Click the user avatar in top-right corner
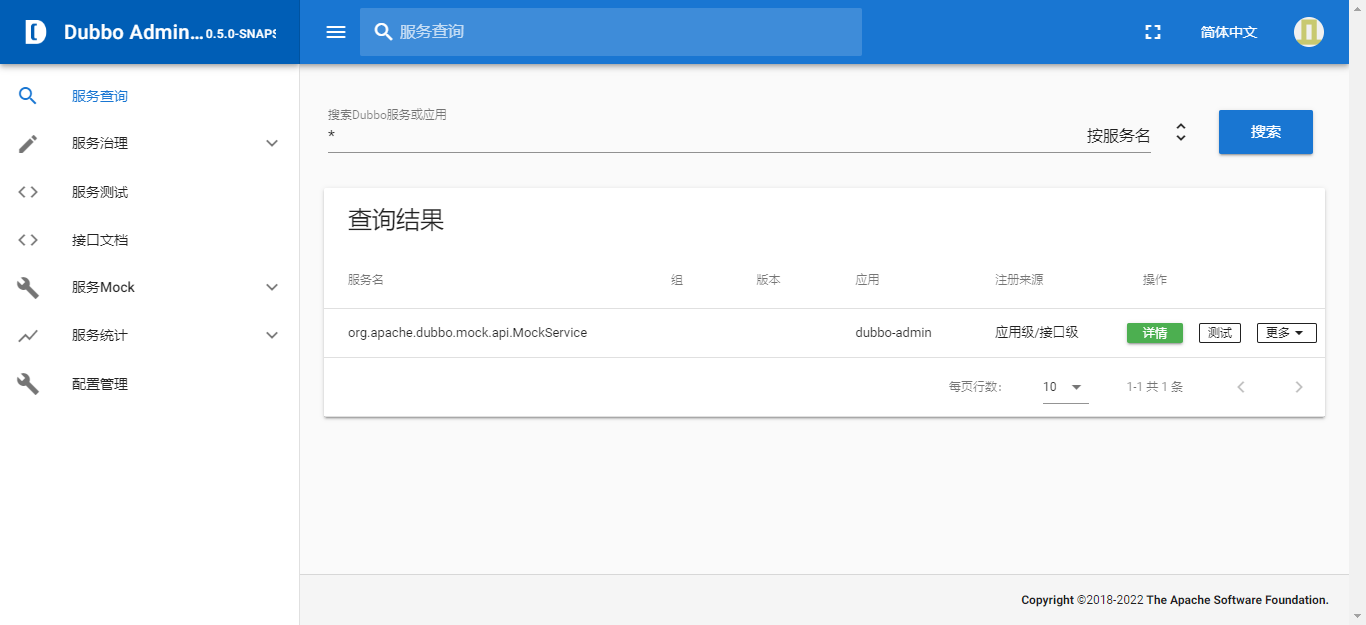Viewport: 1366px width, 625px height. point(1308,31)
